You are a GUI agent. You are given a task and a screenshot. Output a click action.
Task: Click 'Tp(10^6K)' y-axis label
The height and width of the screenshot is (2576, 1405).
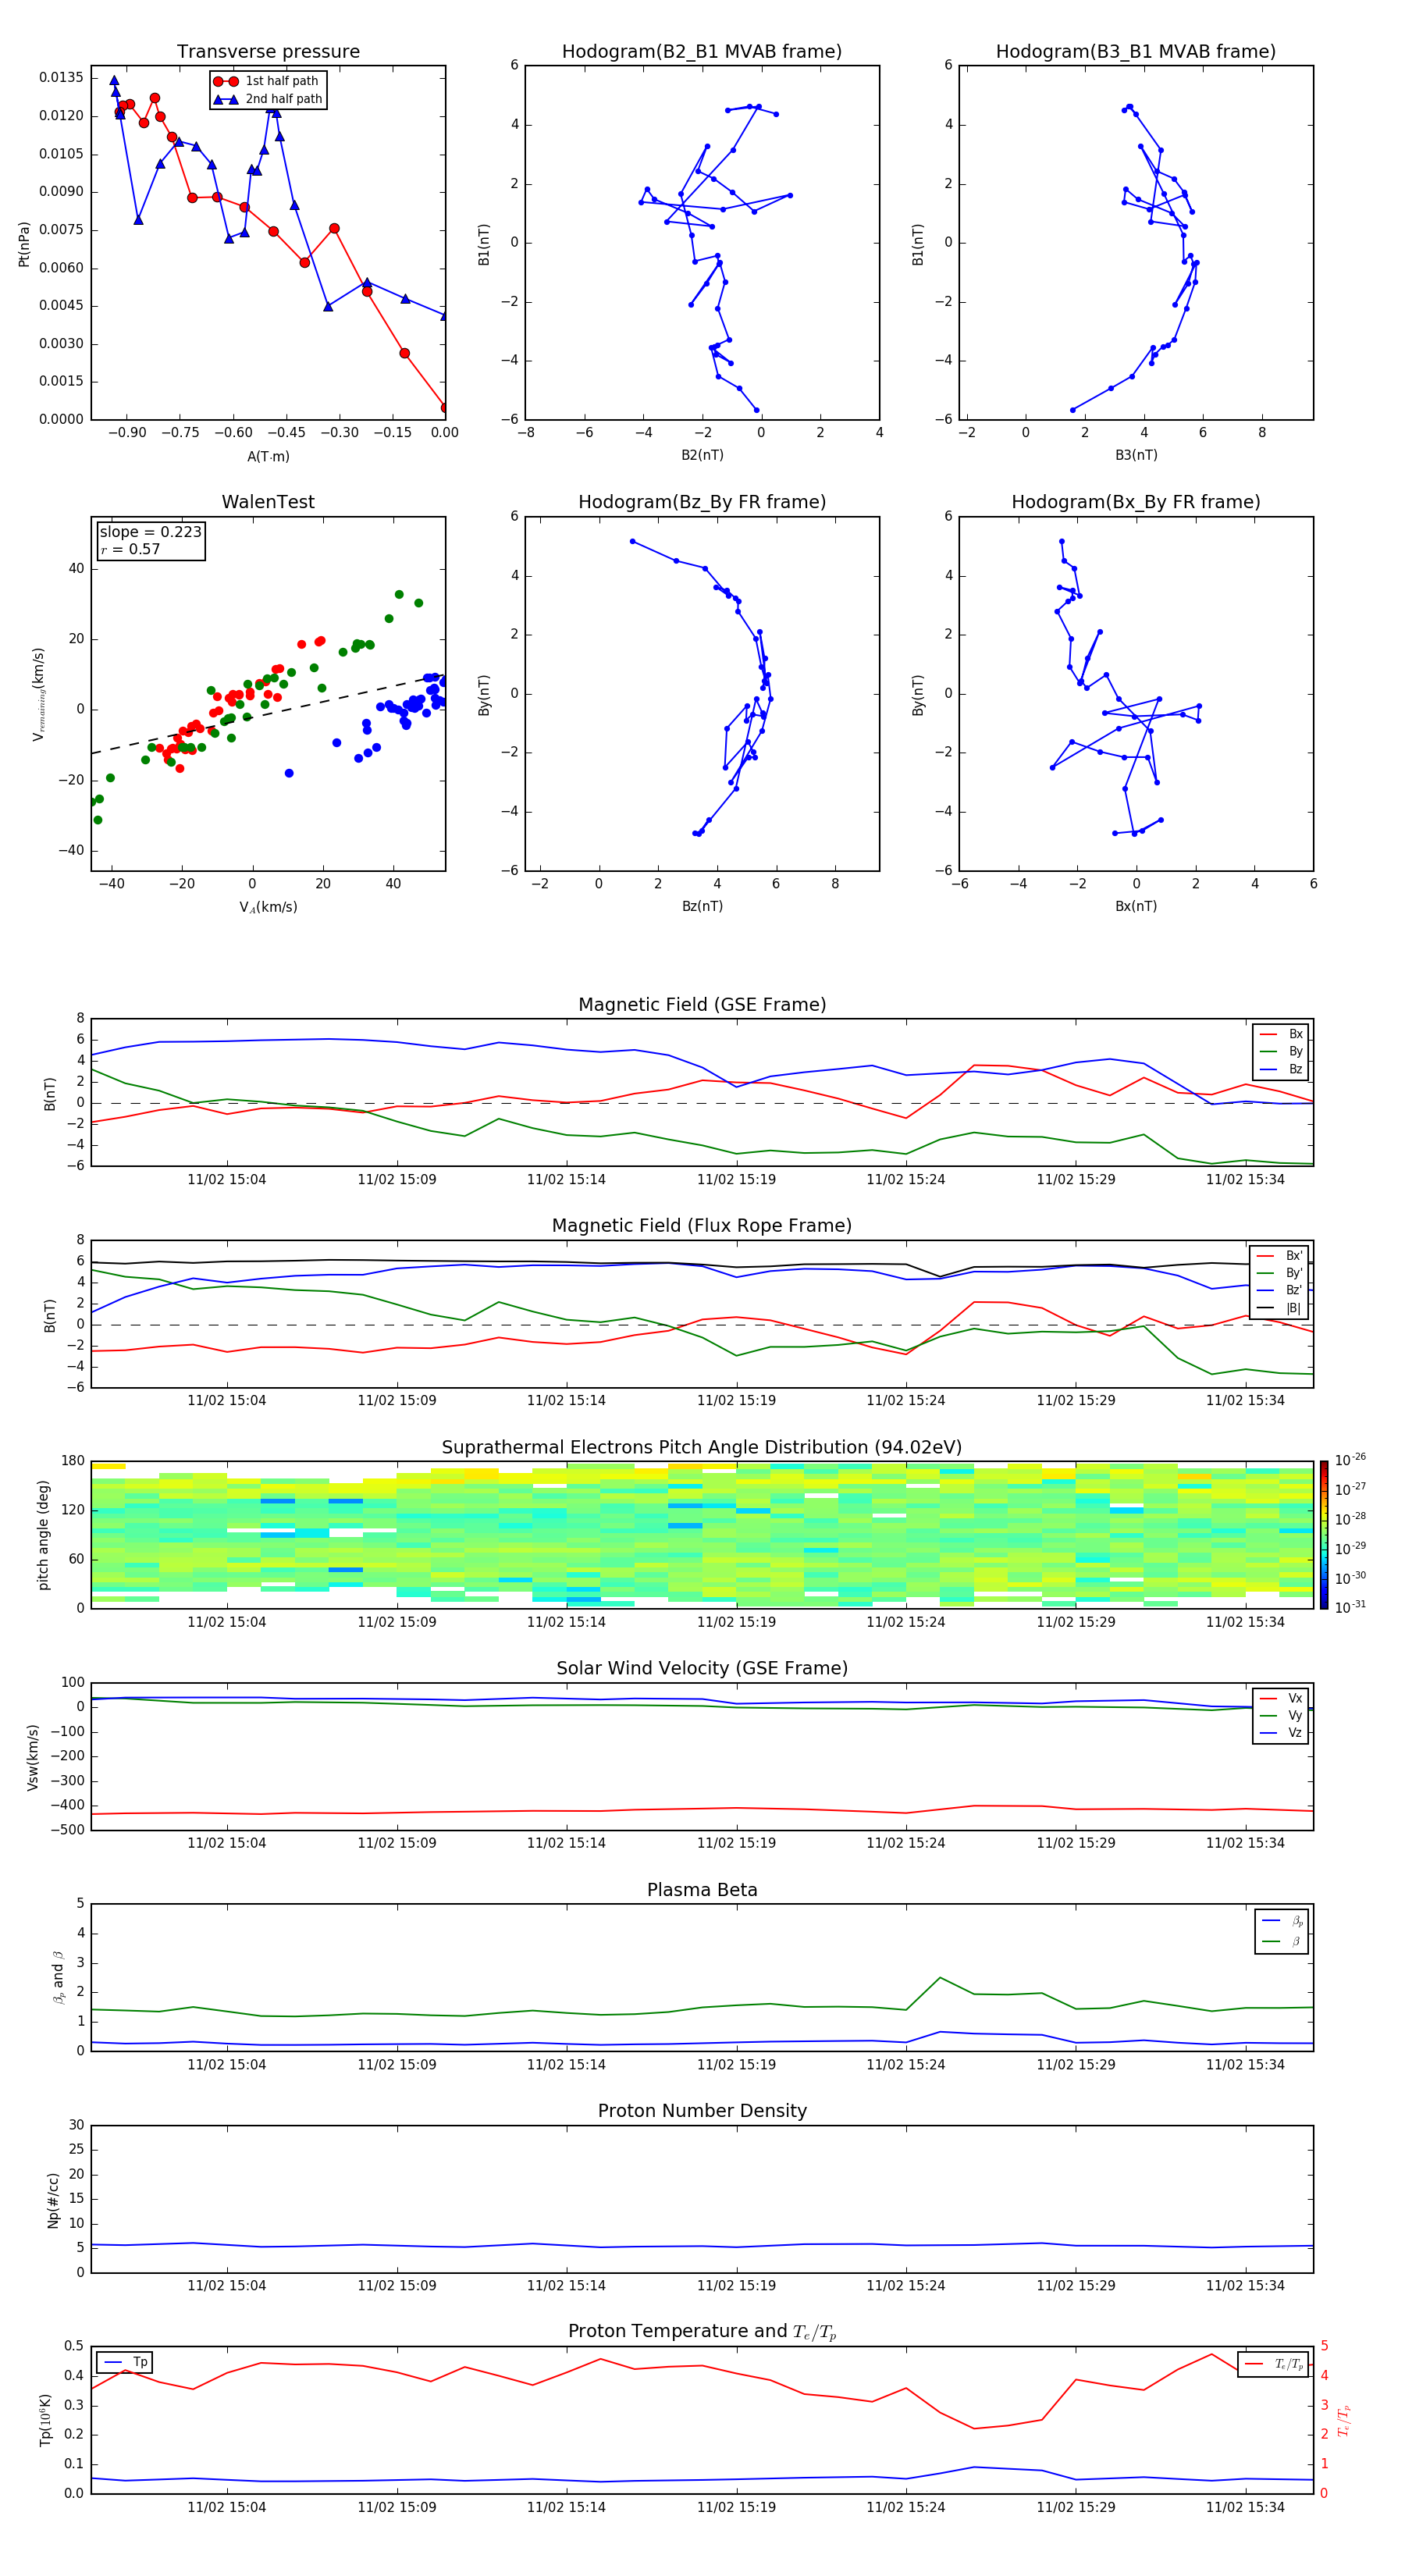click(x=45, y=2421)
